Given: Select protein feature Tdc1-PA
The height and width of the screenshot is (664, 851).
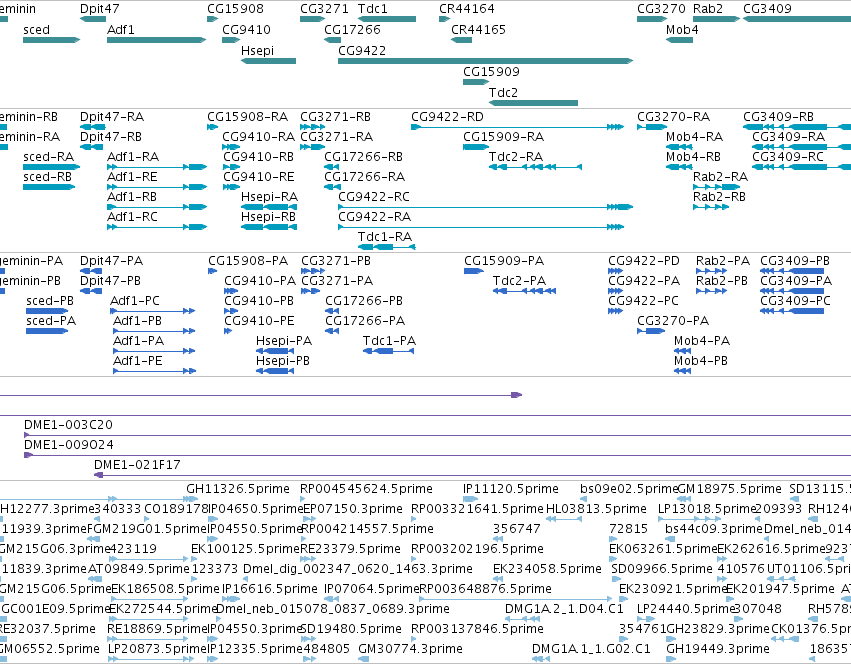Looking at the screenshot, I should [389, 351].
